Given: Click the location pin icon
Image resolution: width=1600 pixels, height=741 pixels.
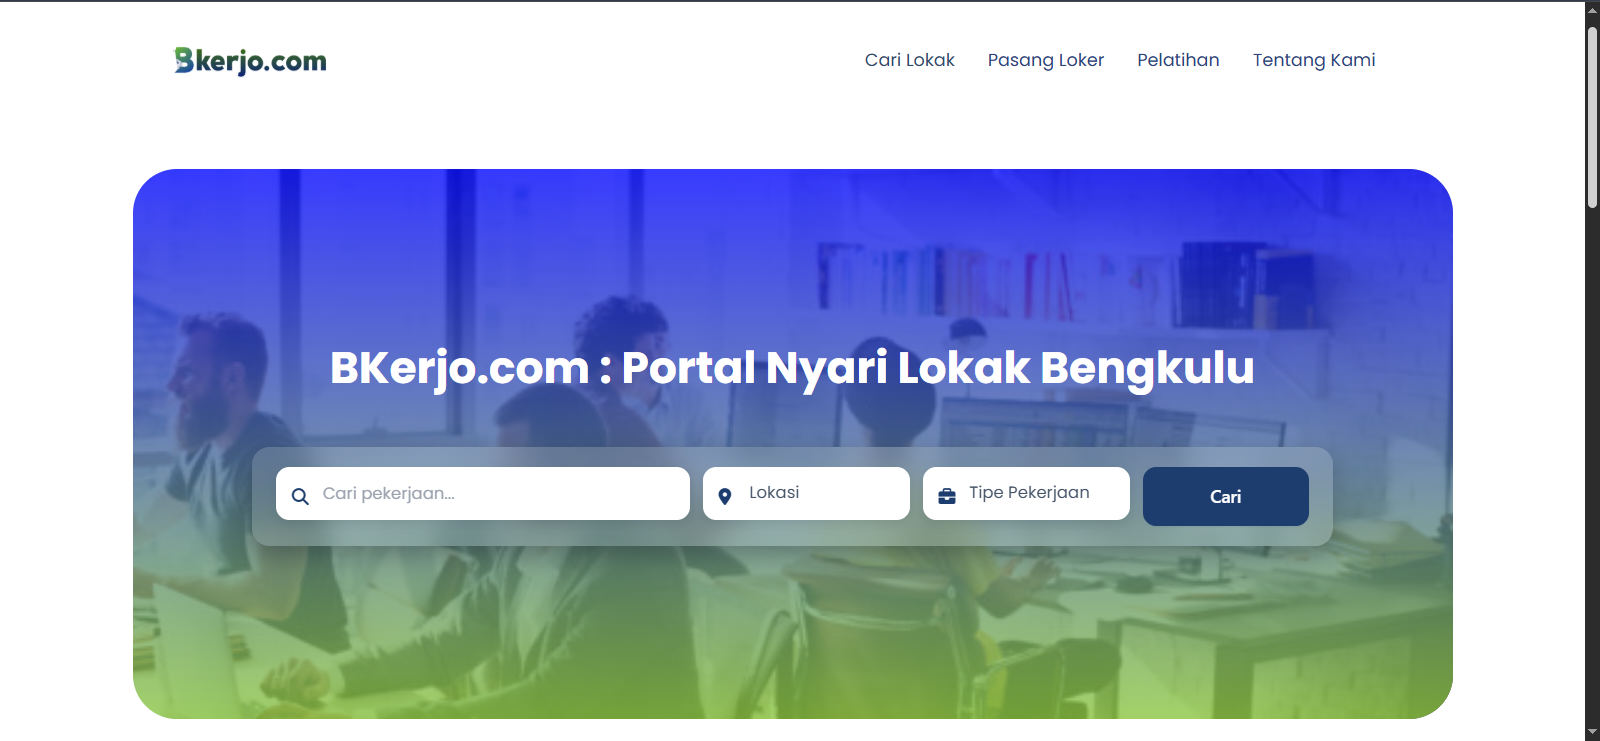Looking at the screenshot, I should coord(725,496).
